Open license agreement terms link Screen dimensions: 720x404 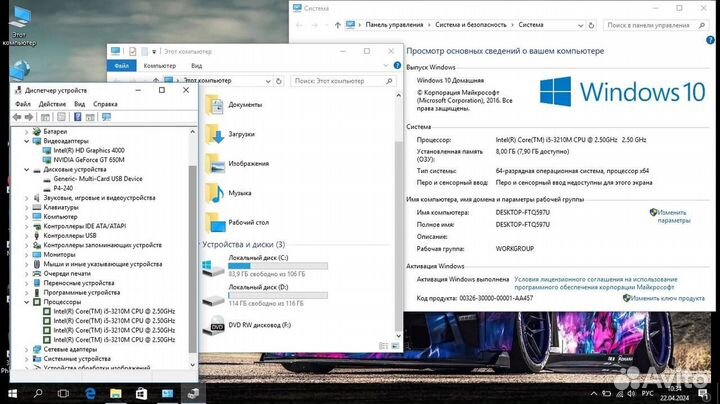point(596,283)
